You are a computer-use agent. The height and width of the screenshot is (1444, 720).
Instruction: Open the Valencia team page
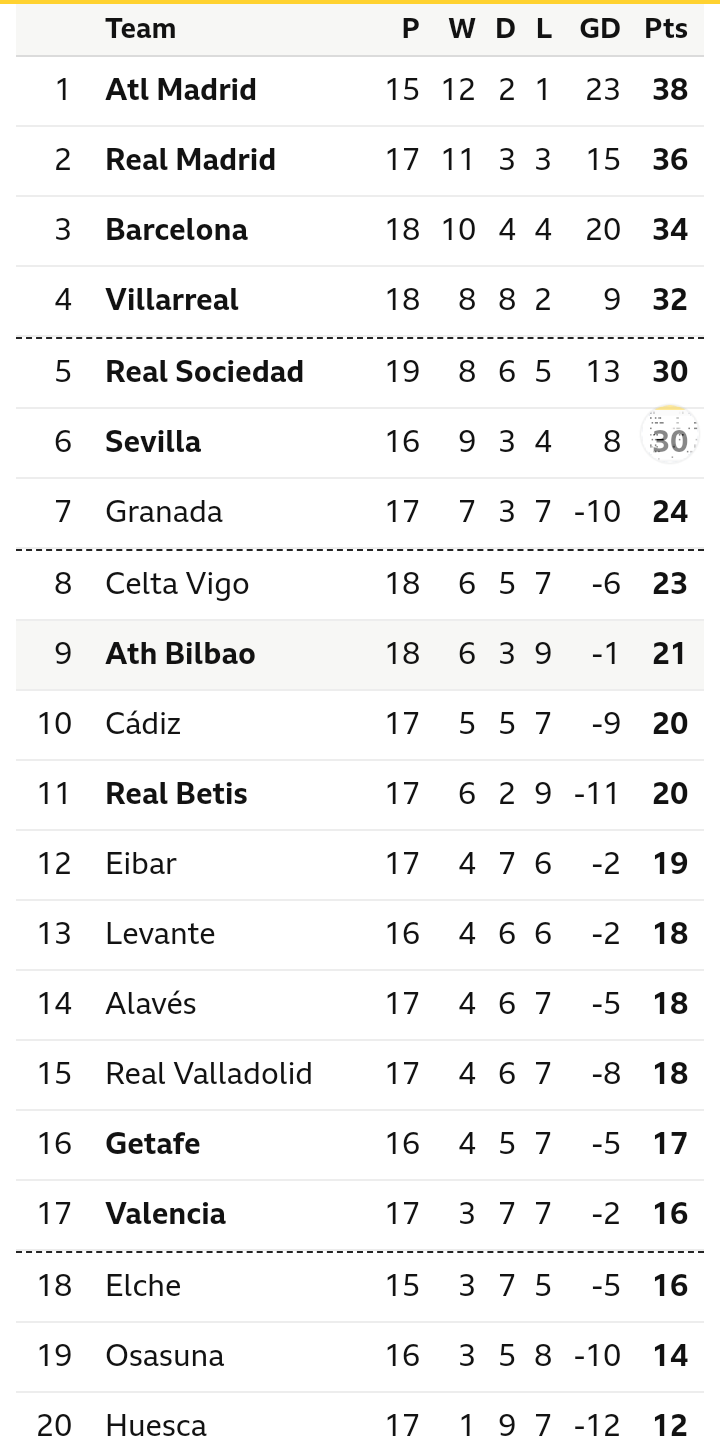pos(165,1214)
